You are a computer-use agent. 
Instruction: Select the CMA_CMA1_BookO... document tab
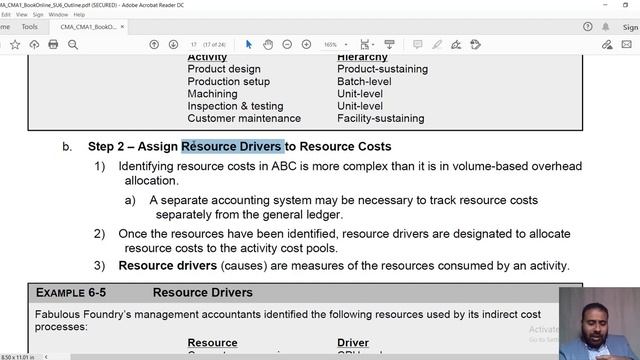[88, 27]
